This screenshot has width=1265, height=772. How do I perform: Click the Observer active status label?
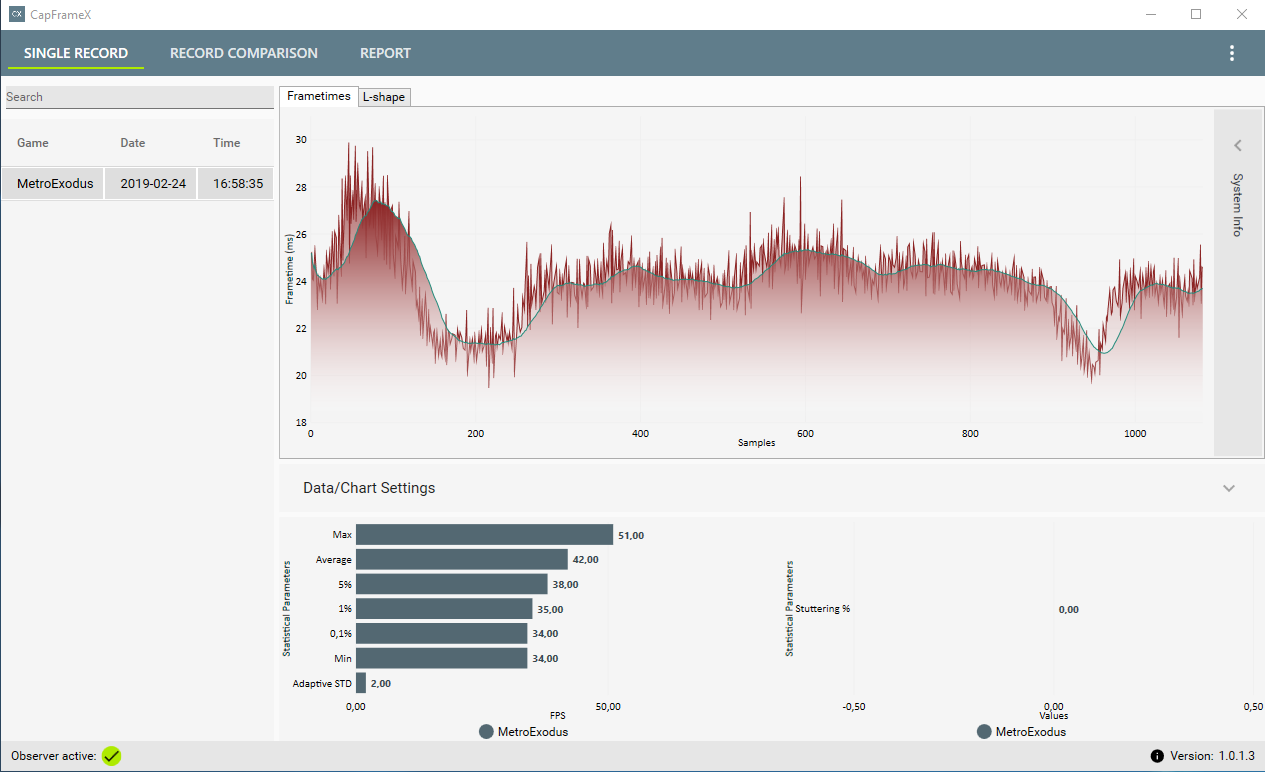click(x=54, y=756)
